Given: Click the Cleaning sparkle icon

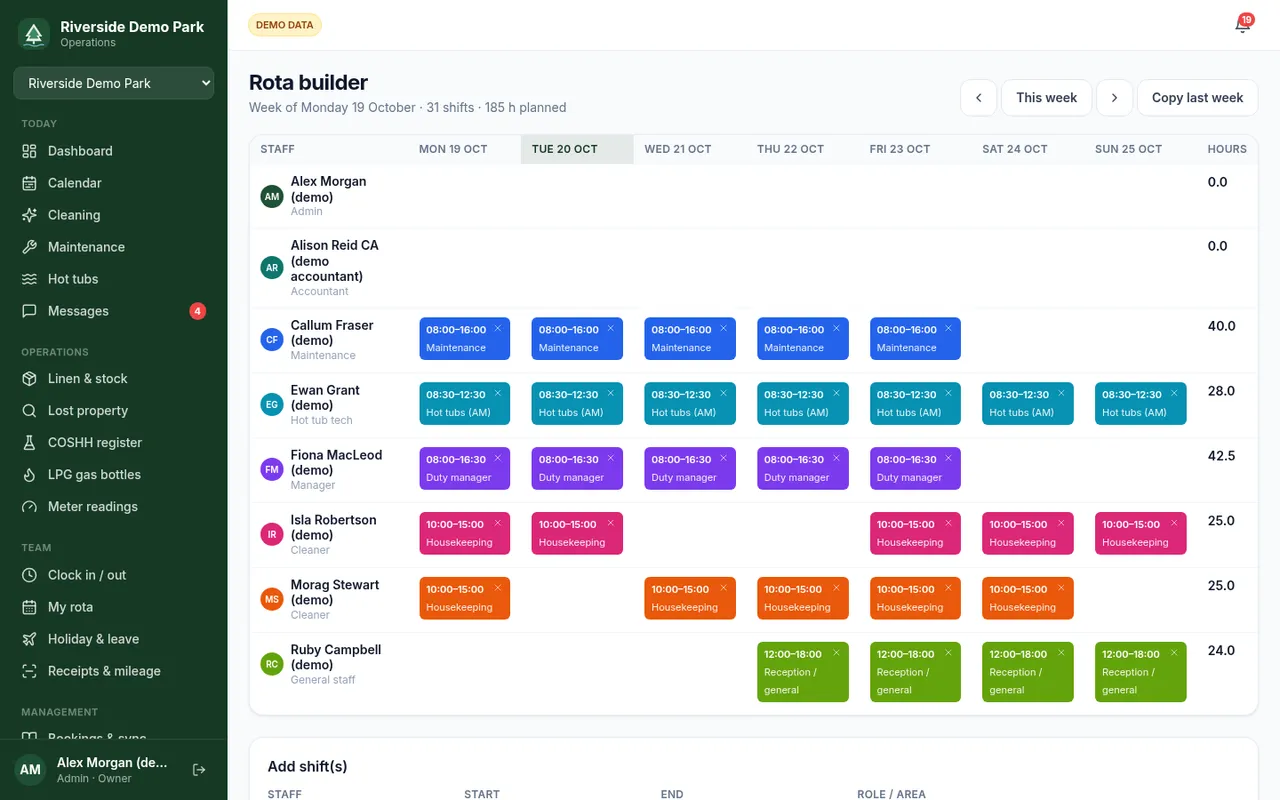Looking at the screenshot, I should point(29,215).
